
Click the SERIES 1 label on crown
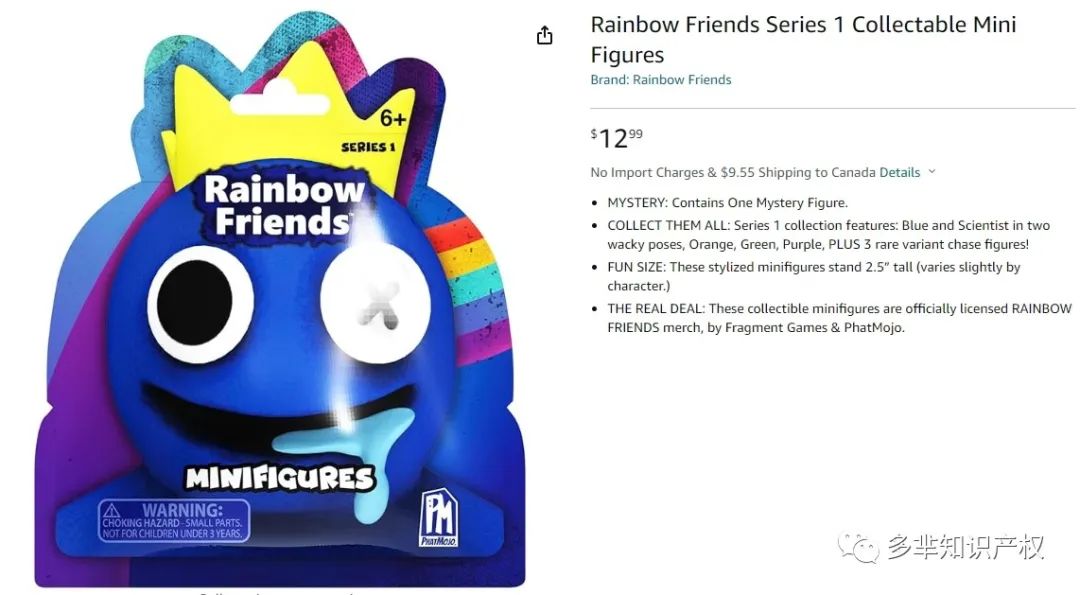[368, 147]
